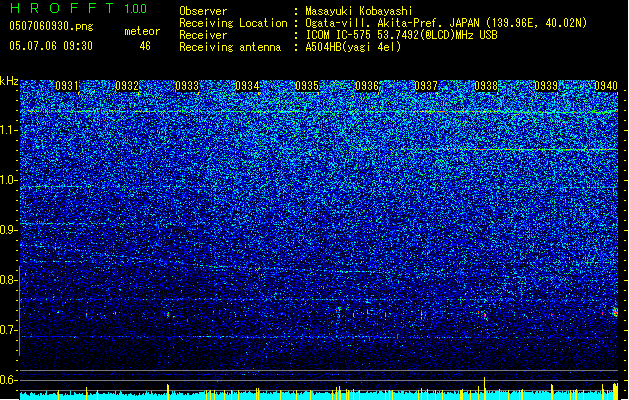This screenshot has width=629, height=400.
Task: Click the meteor count 46
Action: coord(145,46)
